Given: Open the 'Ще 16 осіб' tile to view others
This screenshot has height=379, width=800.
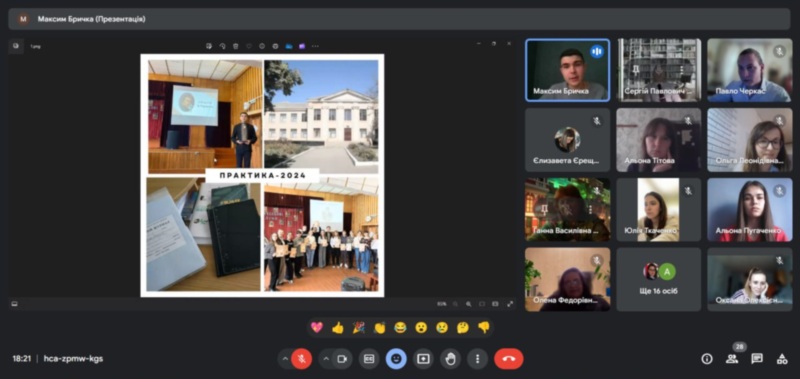Looking at the screenshot, I should [659, 280].
